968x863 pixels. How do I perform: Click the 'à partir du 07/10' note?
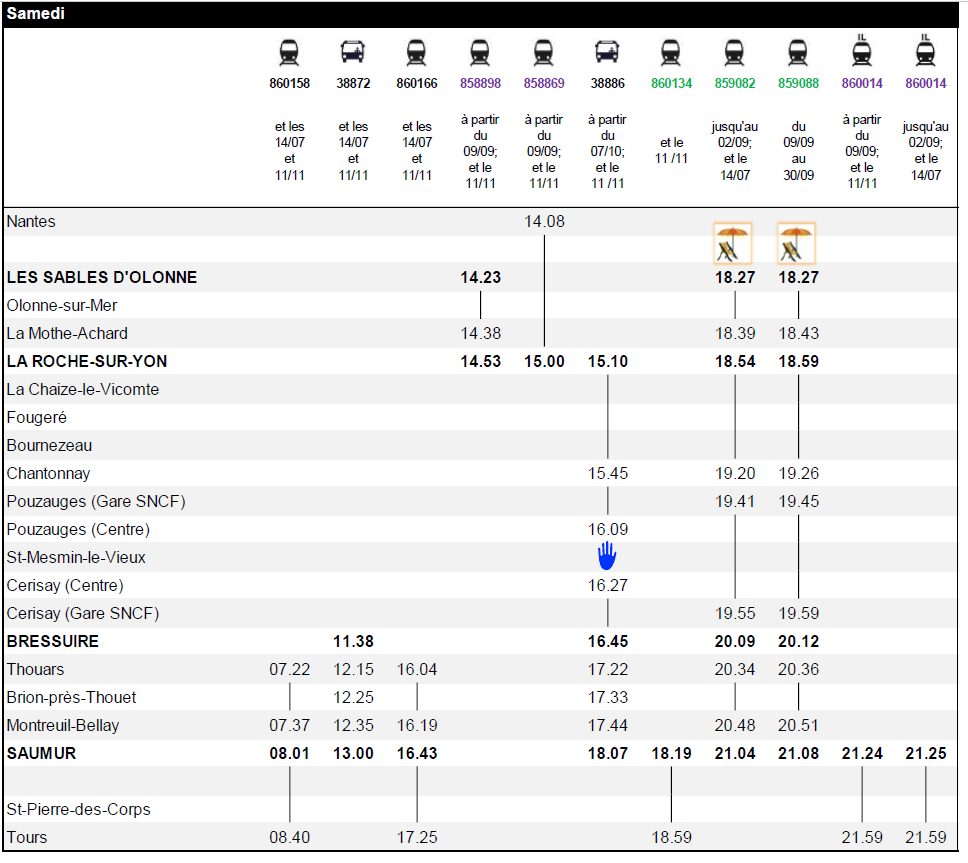point(607,135)
